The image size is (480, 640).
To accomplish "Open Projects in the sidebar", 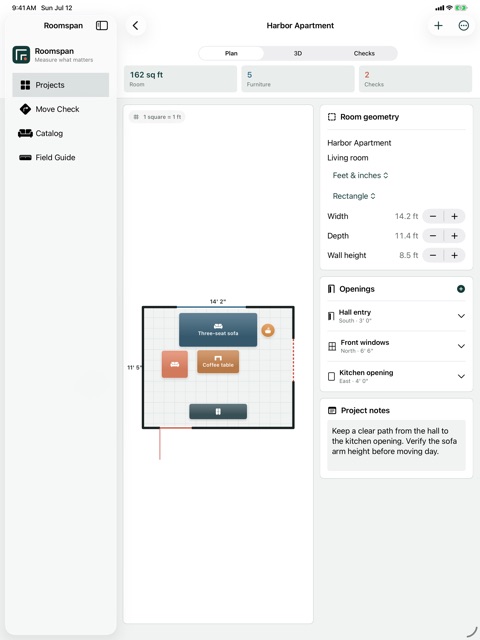I will [x=61, y=85].
